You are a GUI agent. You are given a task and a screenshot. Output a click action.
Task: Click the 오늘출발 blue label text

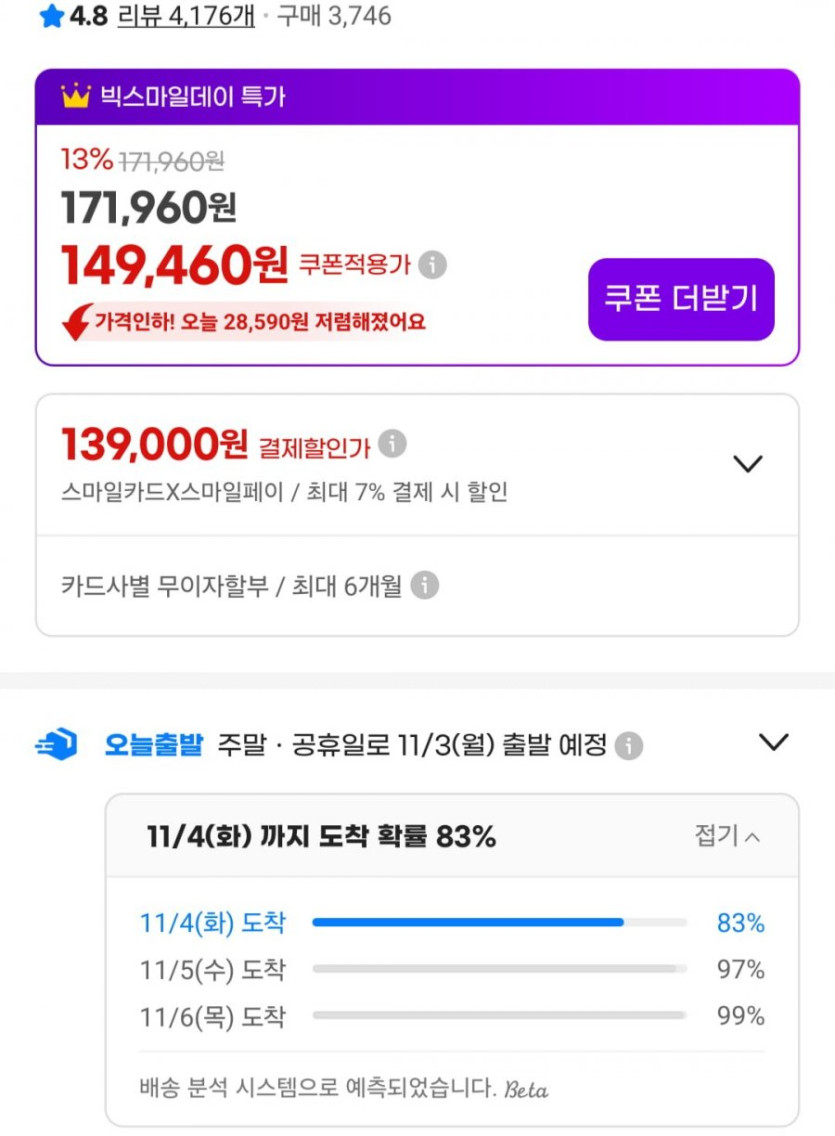(153, 745)
